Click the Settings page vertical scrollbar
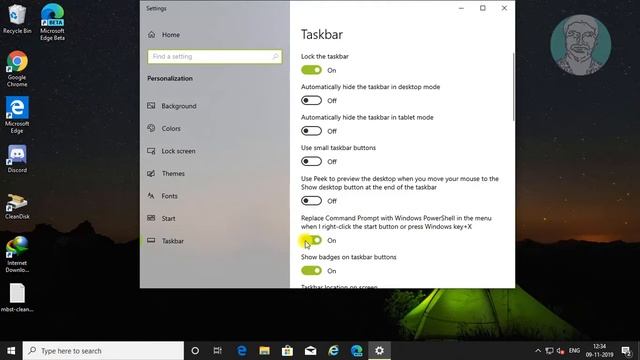 pyautogui.click(x=513, y=87)
